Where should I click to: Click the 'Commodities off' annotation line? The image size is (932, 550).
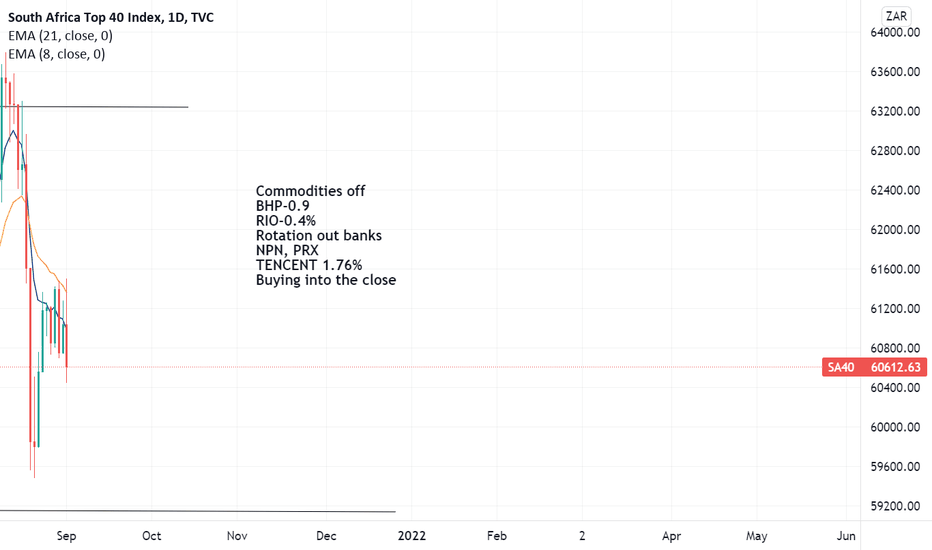(310, 191)
